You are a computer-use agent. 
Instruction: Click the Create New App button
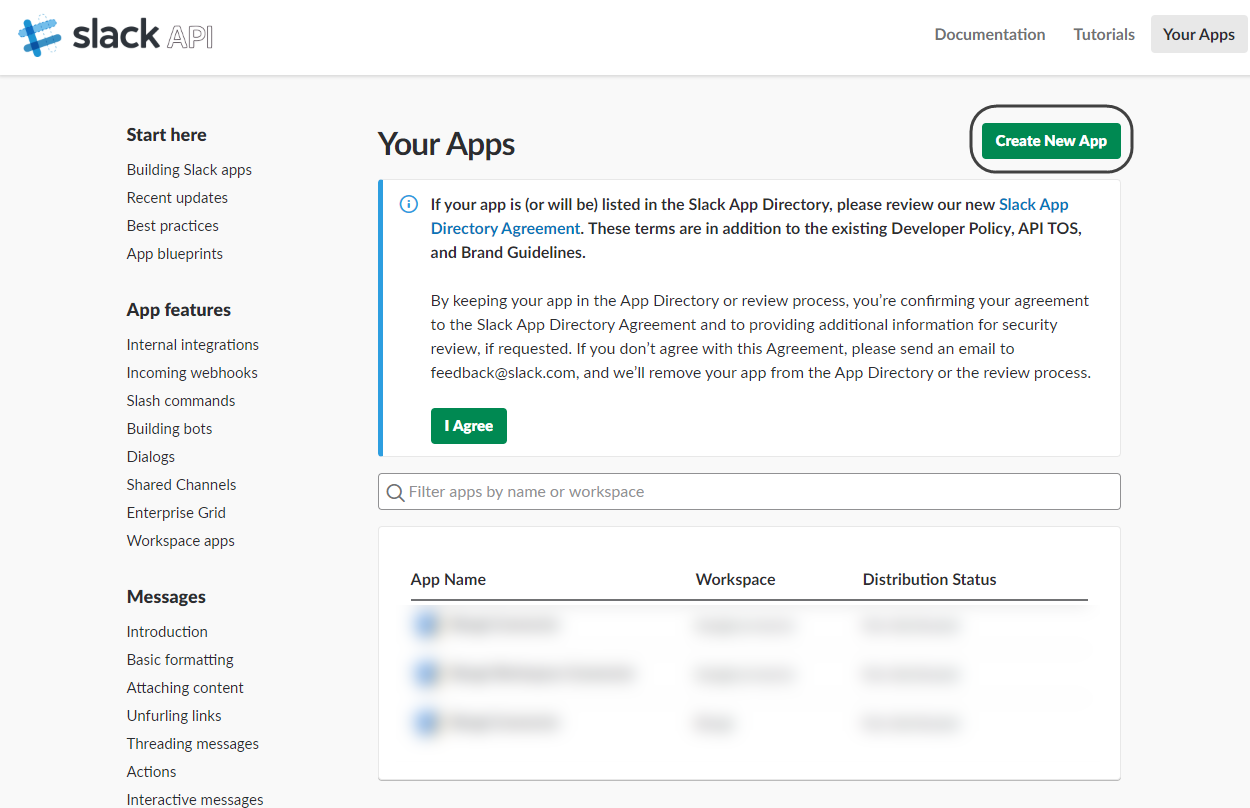tap(1051, 140)
